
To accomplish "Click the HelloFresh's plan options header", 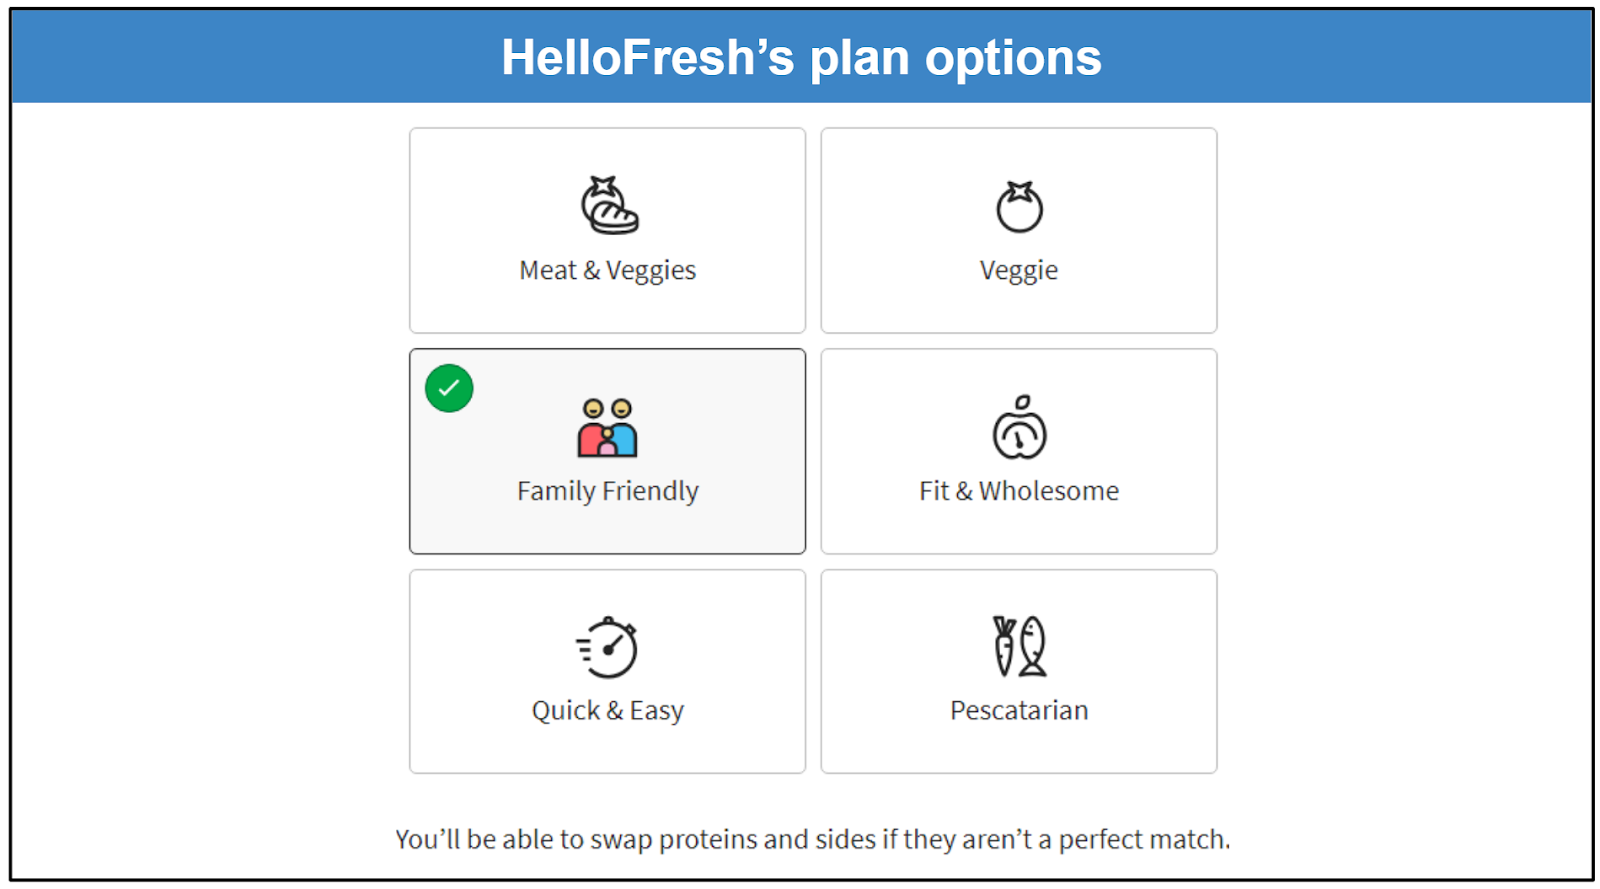I will click(801, 58).
